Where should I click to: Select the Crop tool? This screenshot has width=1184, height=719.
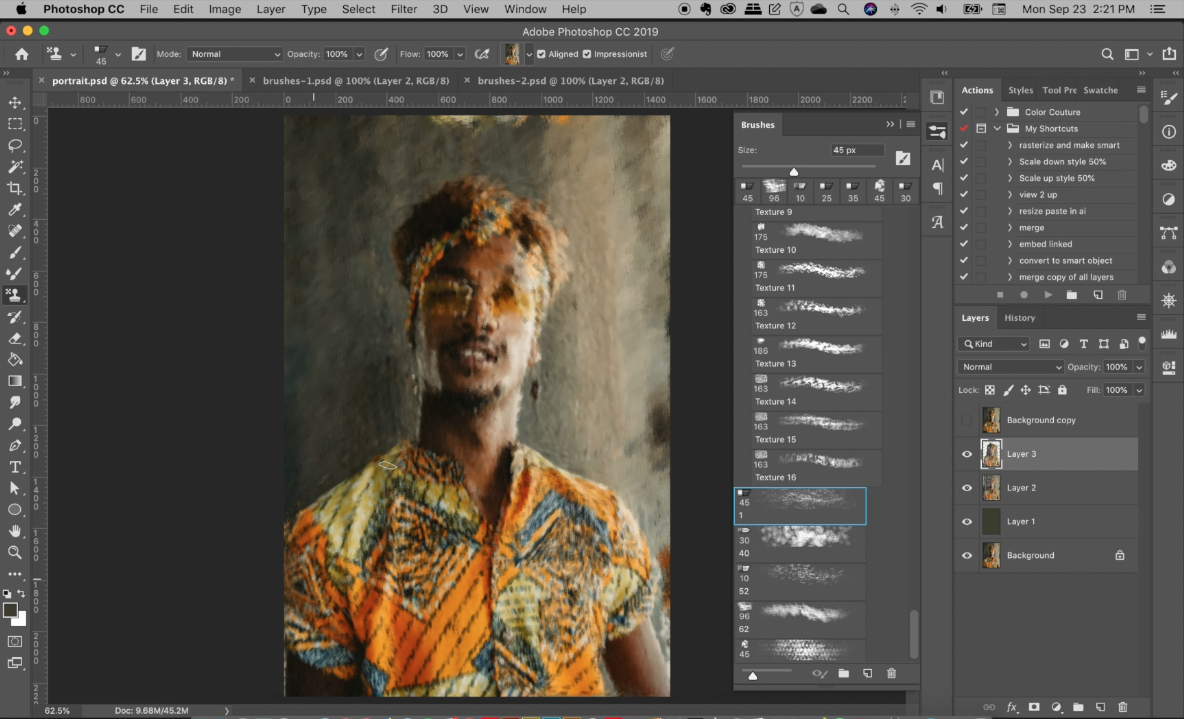(x=14, y=188)
